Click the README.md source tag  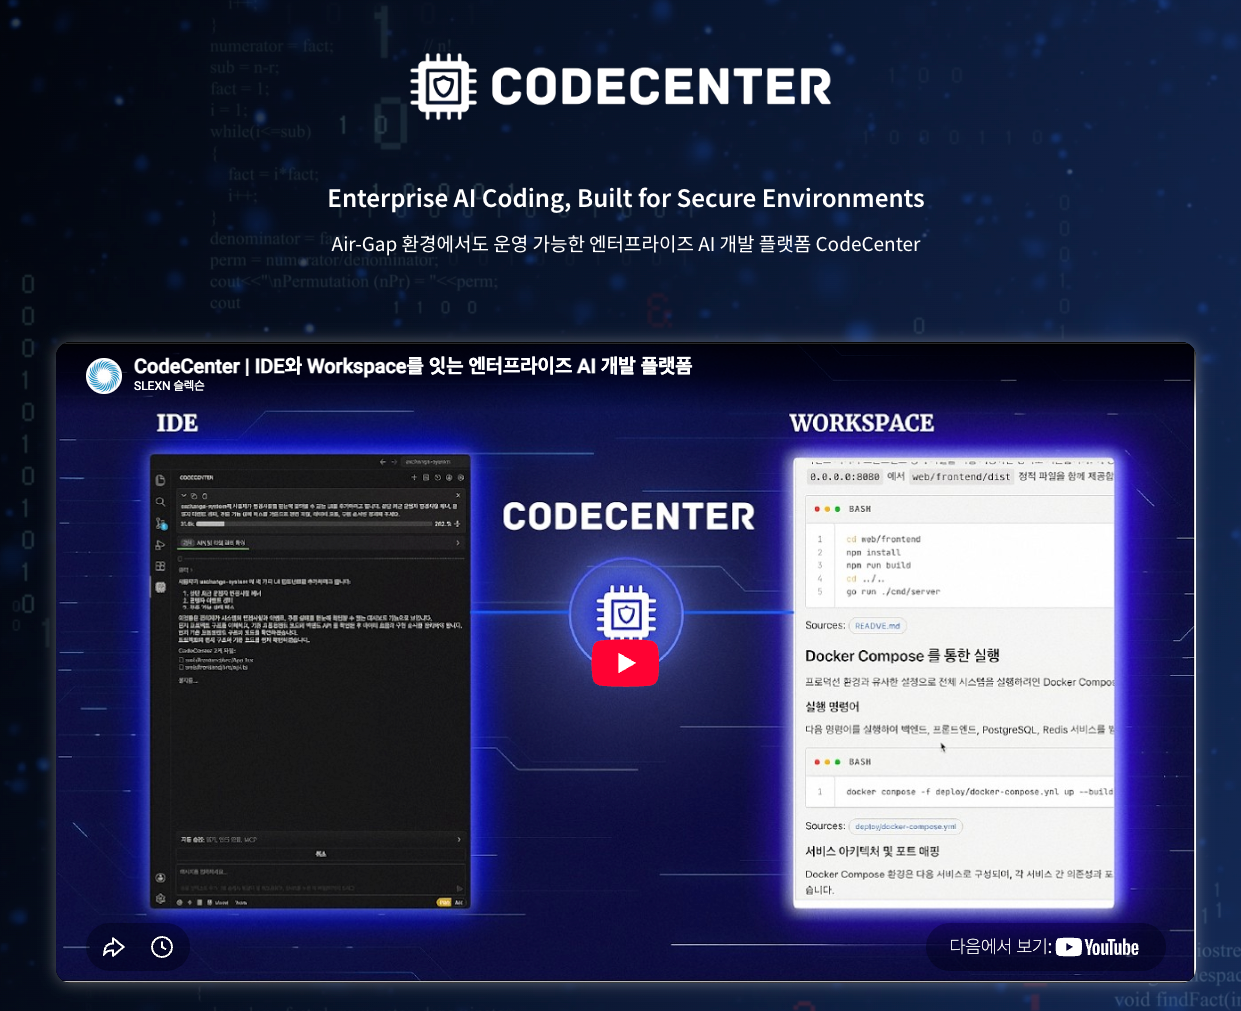[x=877, y=626]
